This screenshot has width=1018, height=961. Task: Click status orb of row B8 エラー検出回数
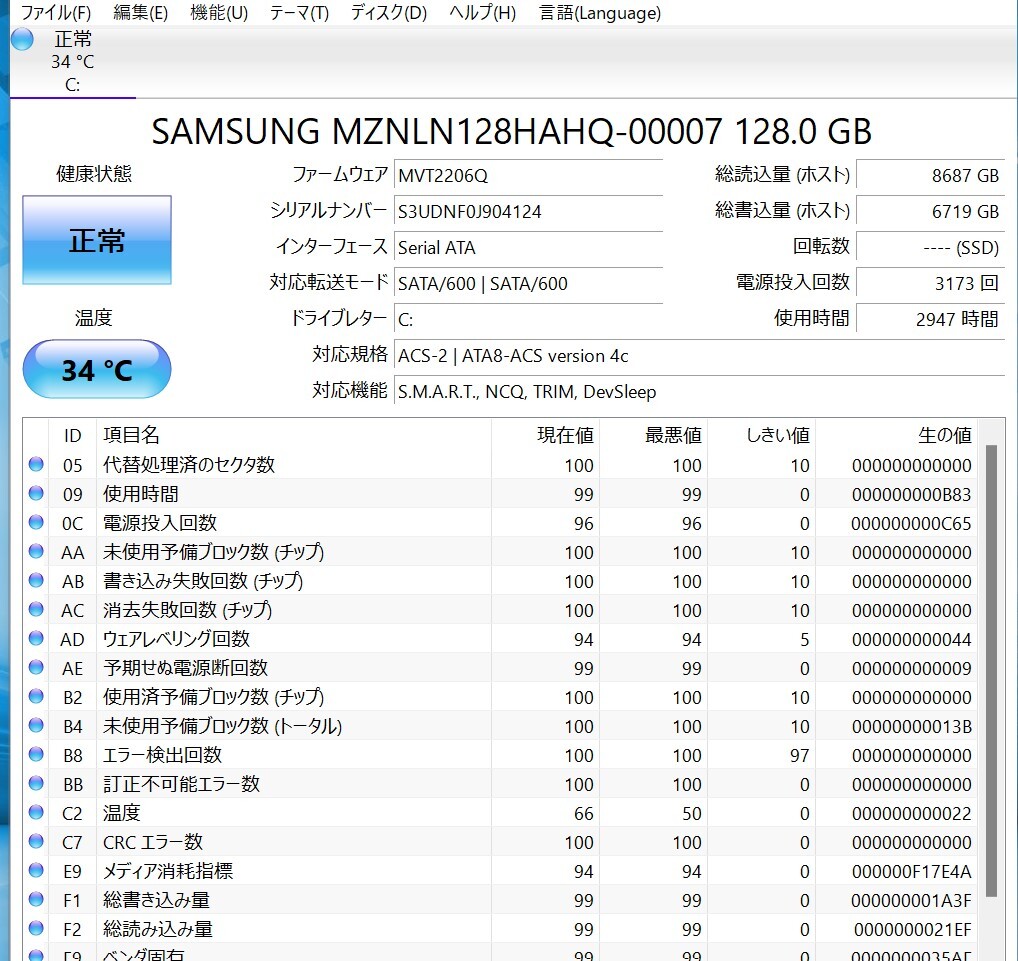(x=36, y=755)
